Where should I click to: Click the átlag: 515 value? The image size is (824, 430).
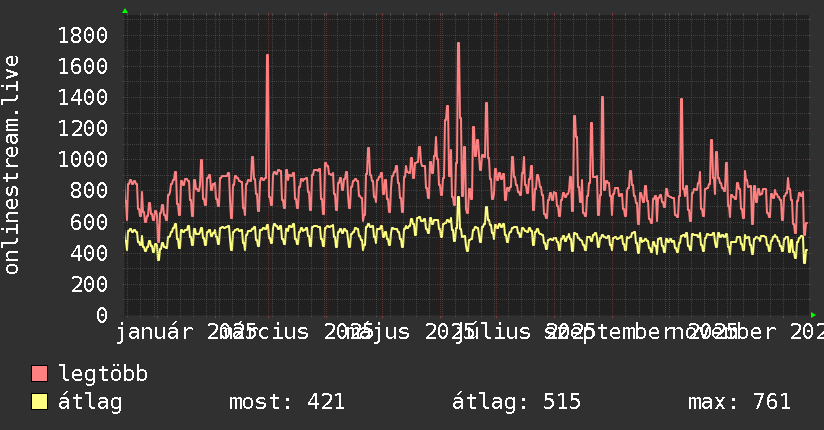(x=517, y=402)
